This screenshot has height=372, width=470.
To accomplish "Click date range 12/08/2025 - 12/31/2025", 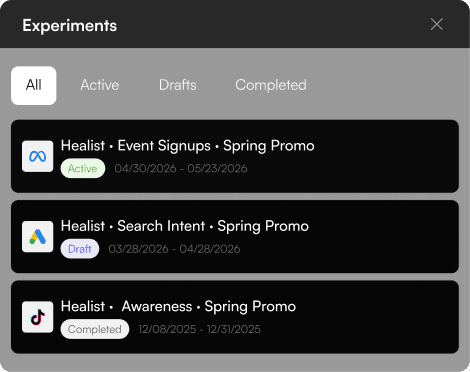I will pyautogui.click(x=199, y=329).
